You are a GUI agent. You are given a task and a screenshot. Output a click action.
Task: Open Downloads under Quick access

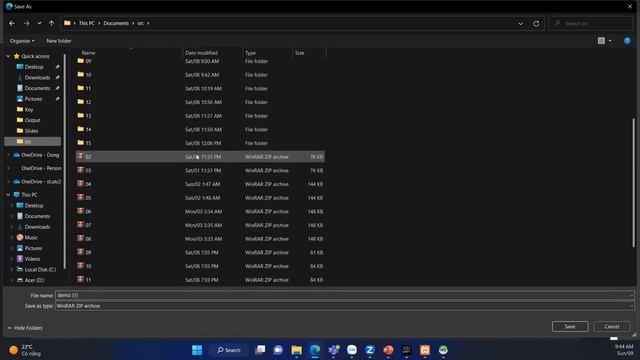pyautogui.click(x=37, y=78)
